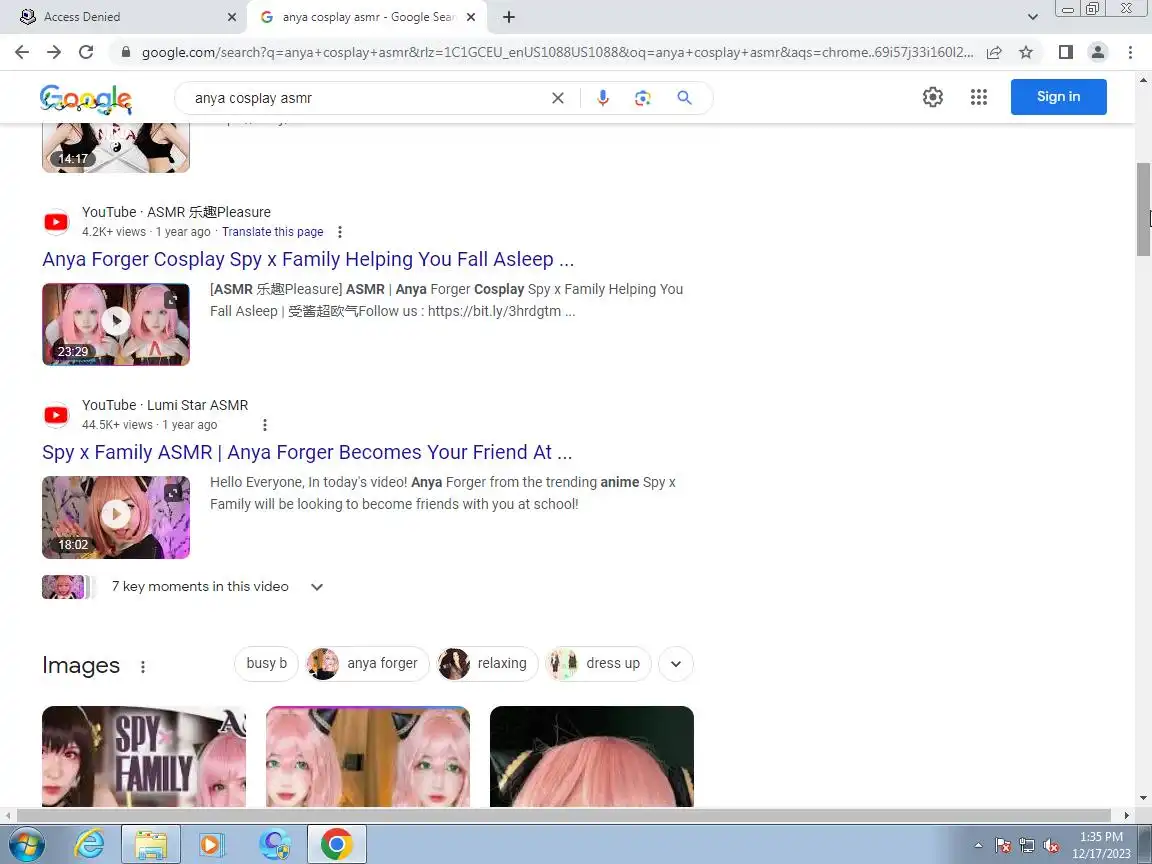1152x864 pixels.
Task: Open the clock showing 1:35 PM
Action: pos(1101,845)
